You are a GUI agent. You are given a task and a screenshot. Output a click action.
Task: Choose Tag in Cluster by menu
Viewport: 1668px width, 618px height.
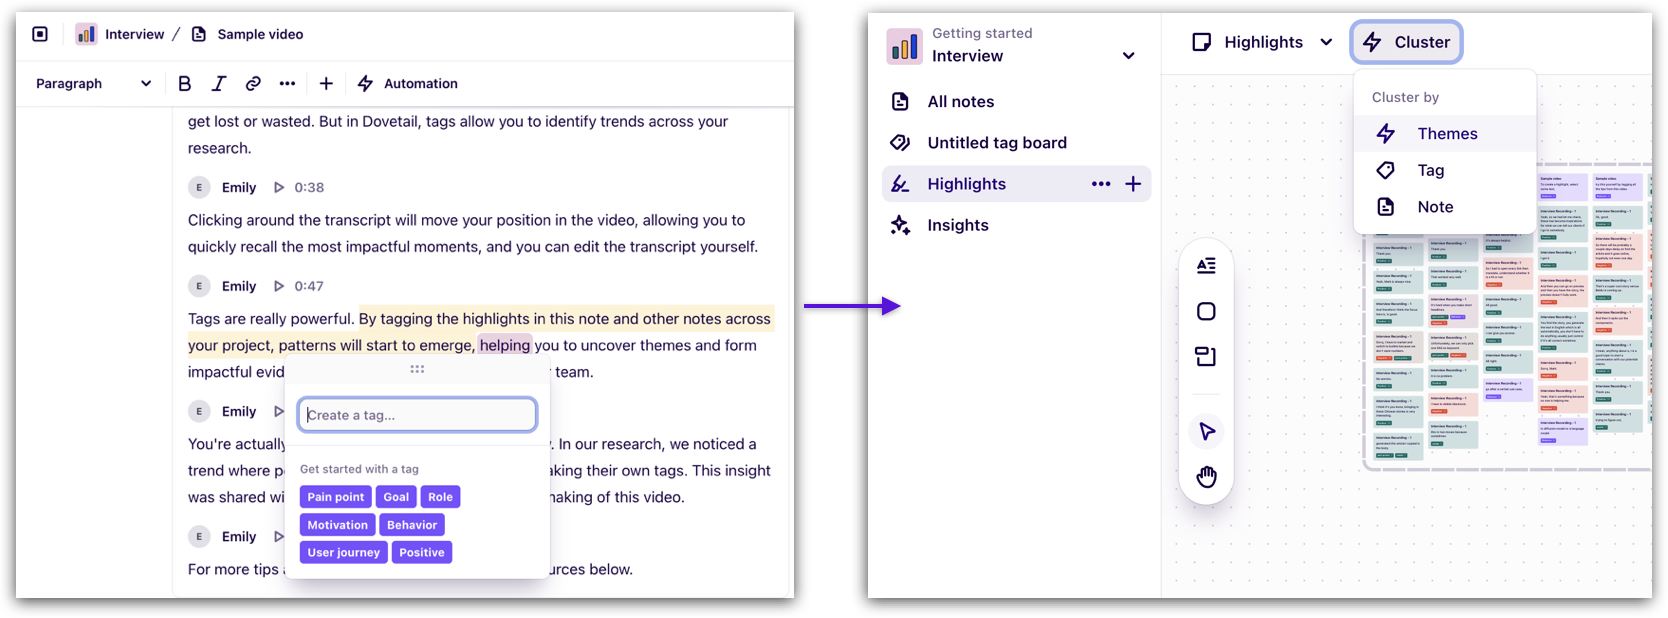1430,171
